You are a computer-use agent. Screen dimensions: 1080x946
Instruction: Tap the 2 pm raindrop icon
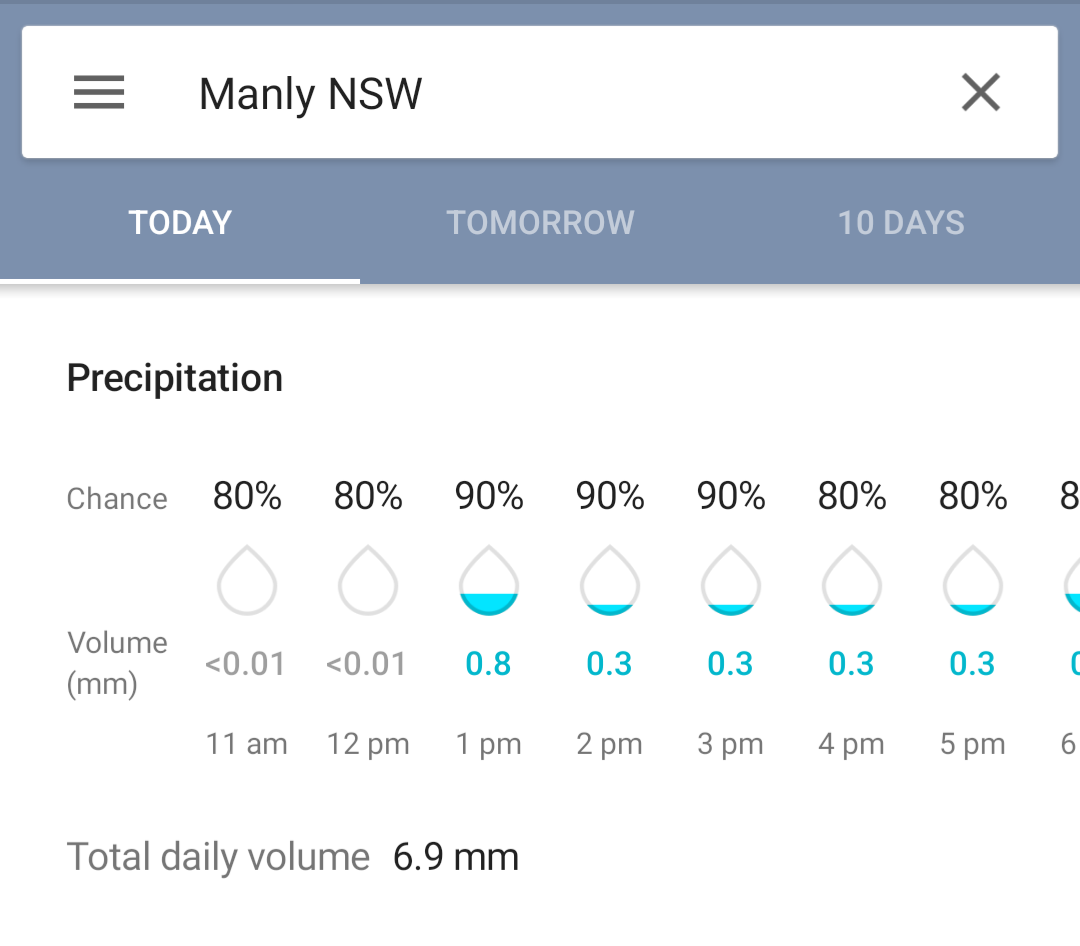click(610, 580)
